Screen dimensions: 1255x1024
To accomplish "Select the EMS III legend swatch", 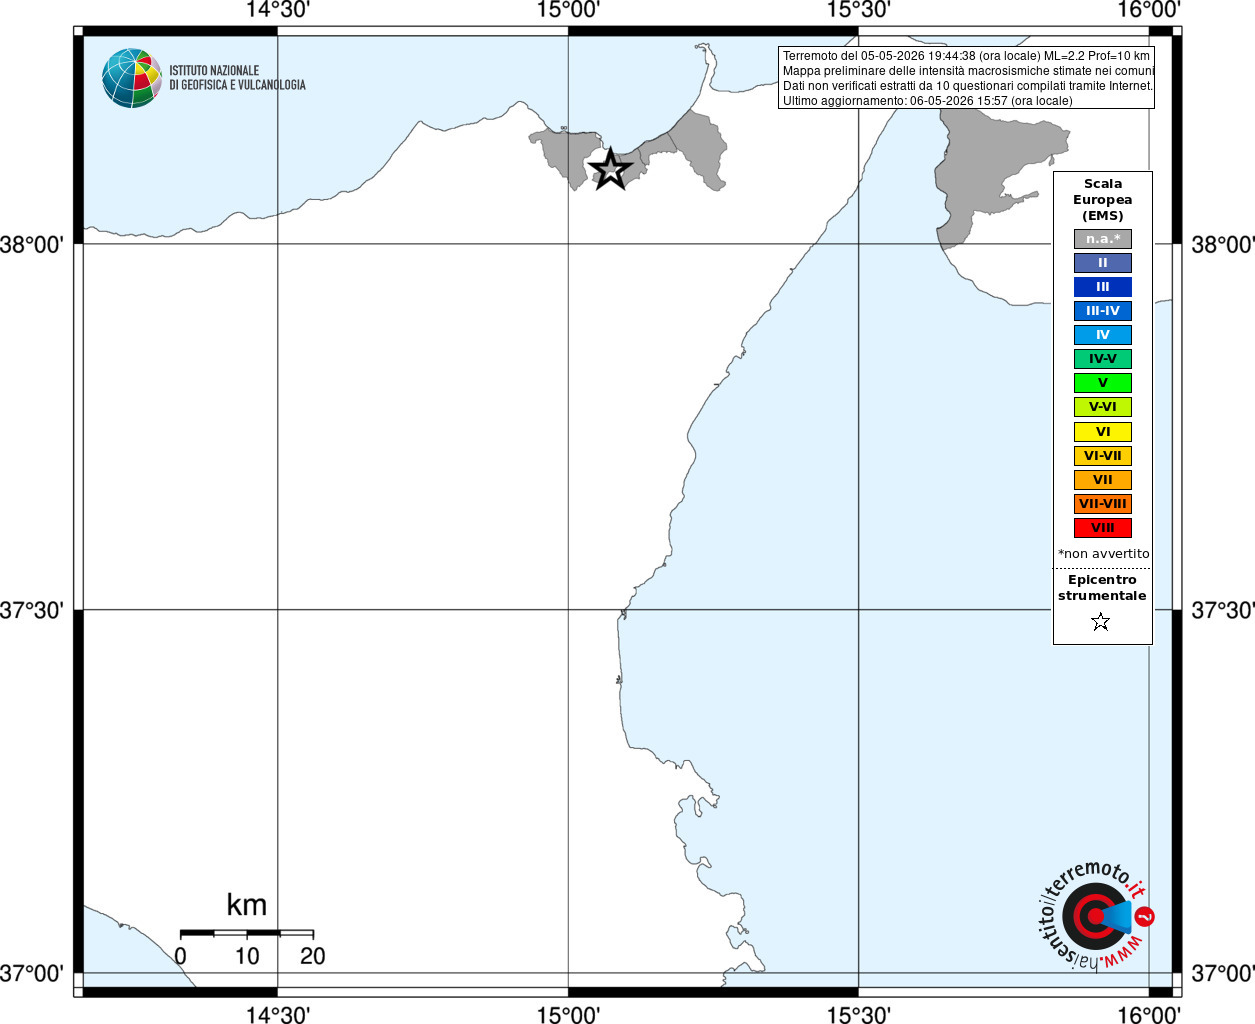I will coord(1103,287).
